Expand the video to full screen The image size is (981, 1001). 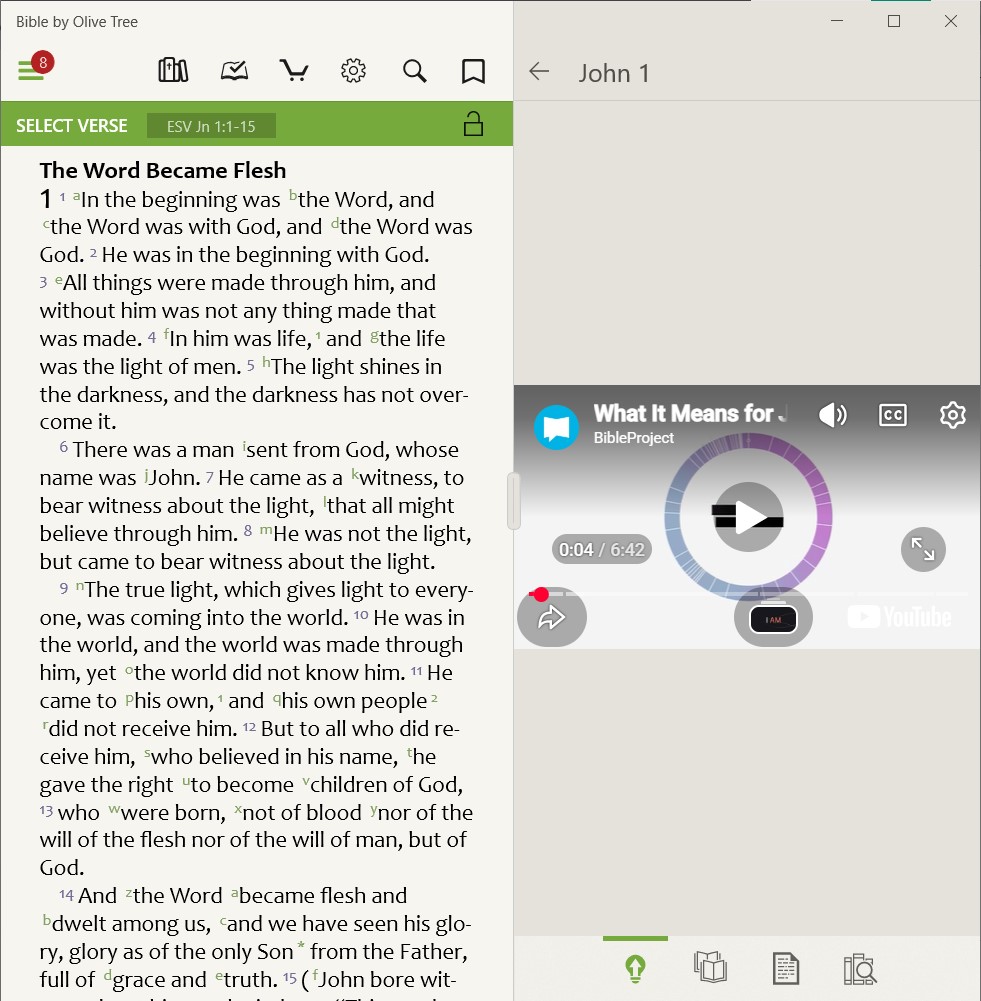coord(923,549)
